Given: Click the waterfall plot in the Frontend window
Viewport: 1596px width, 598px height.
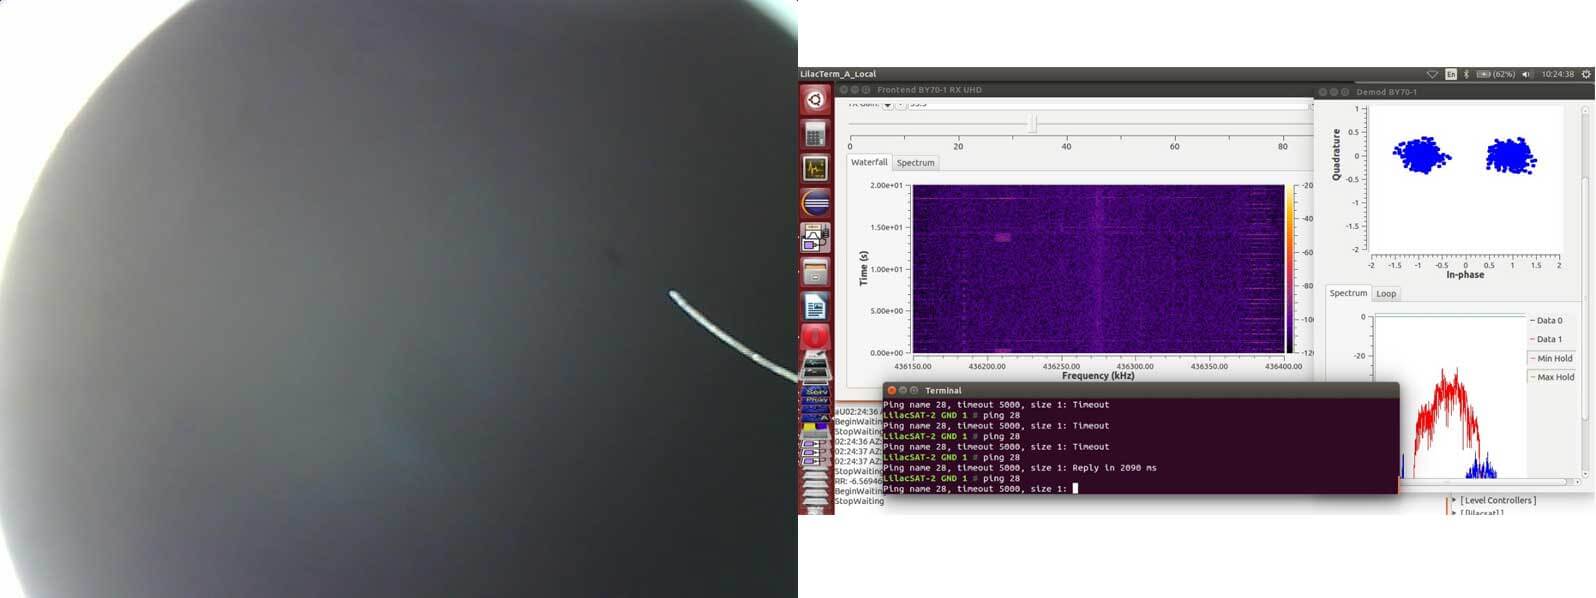Looking at the screenshot, I should click(1098, 269).
